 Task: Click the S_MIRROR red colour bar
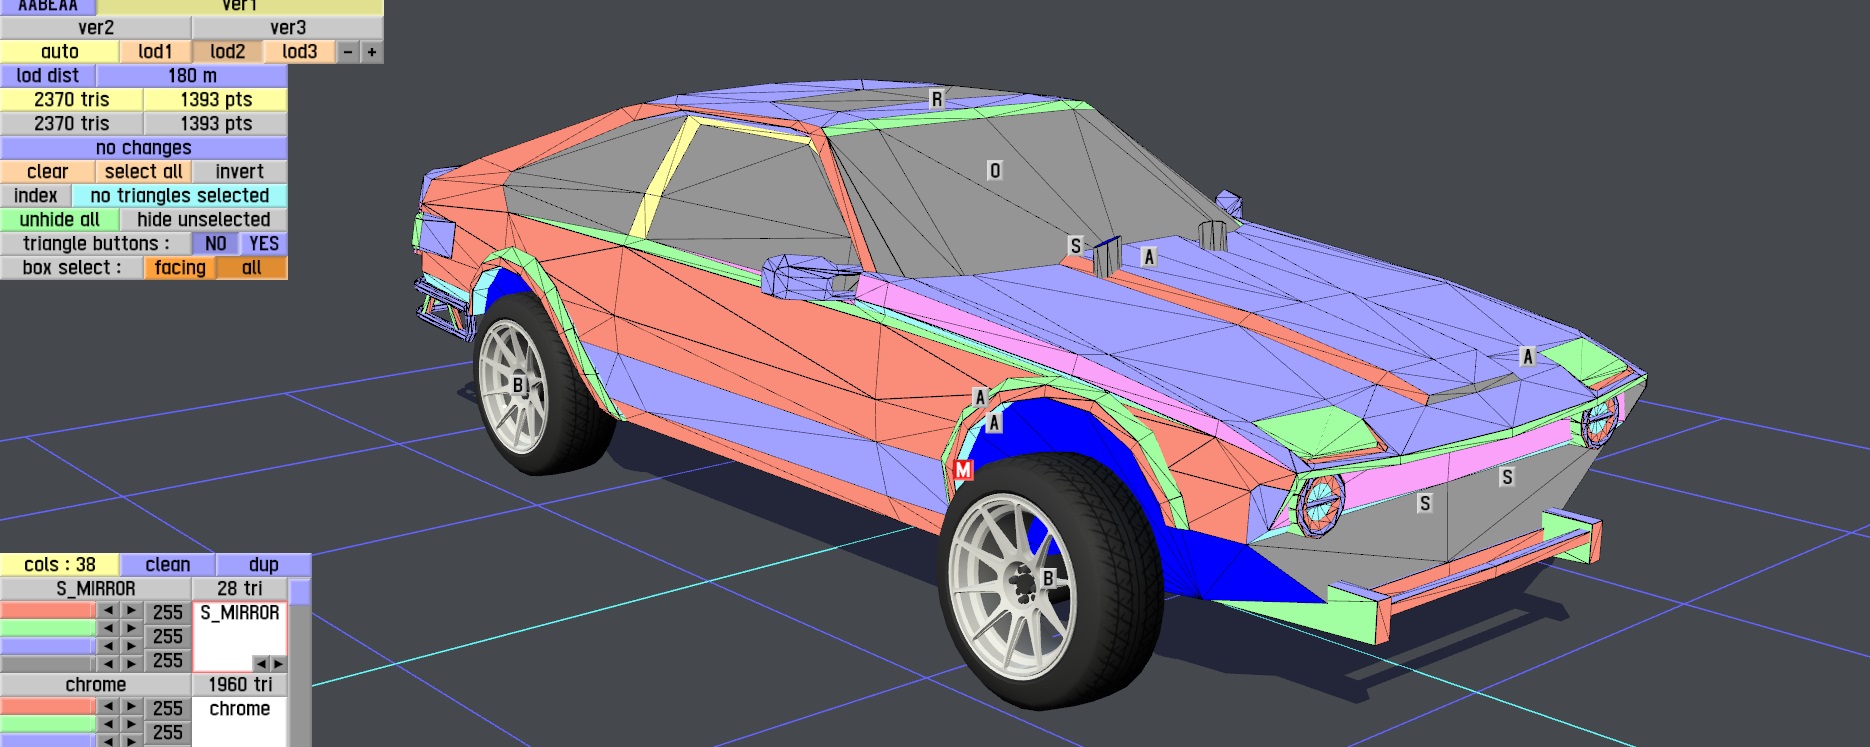[x=48, y=610]
